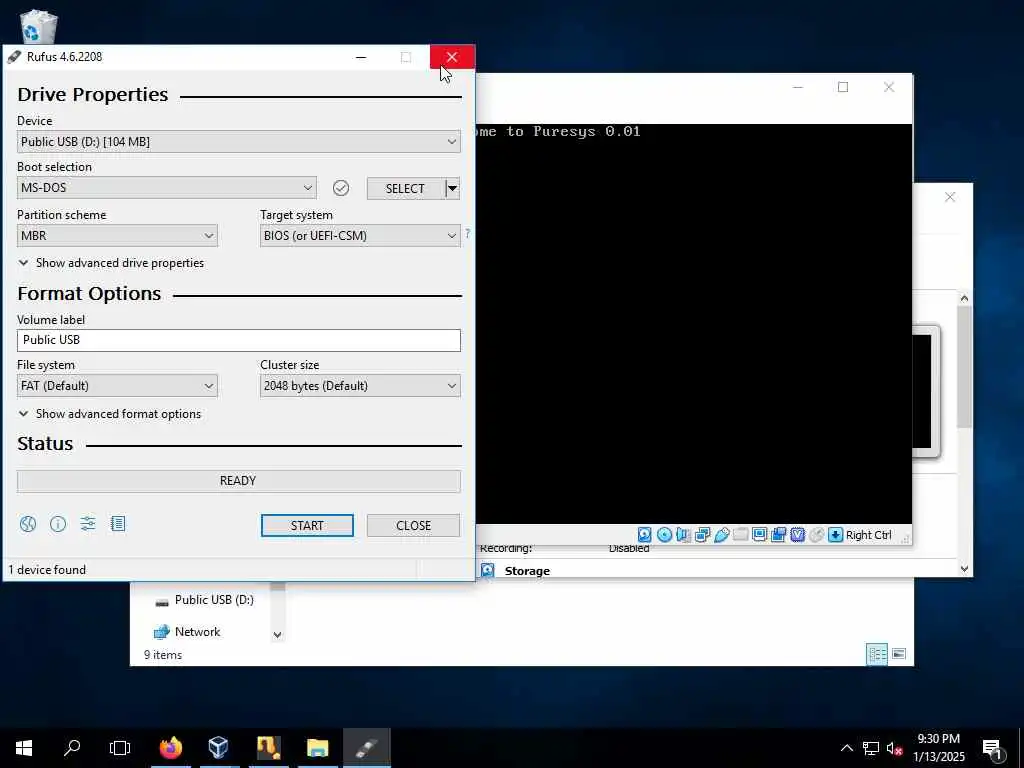1024x768 pixels.
Task: Open the taskbar clock showing 9:30 PM
Action: 938,748
